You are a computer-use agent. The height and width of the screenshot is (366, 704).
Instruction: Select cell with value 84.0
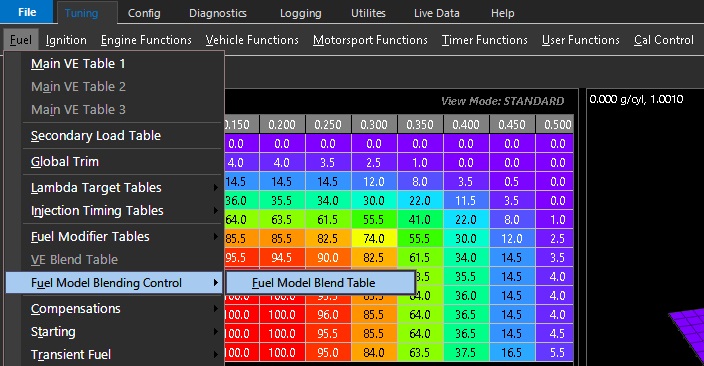[374, 353]
